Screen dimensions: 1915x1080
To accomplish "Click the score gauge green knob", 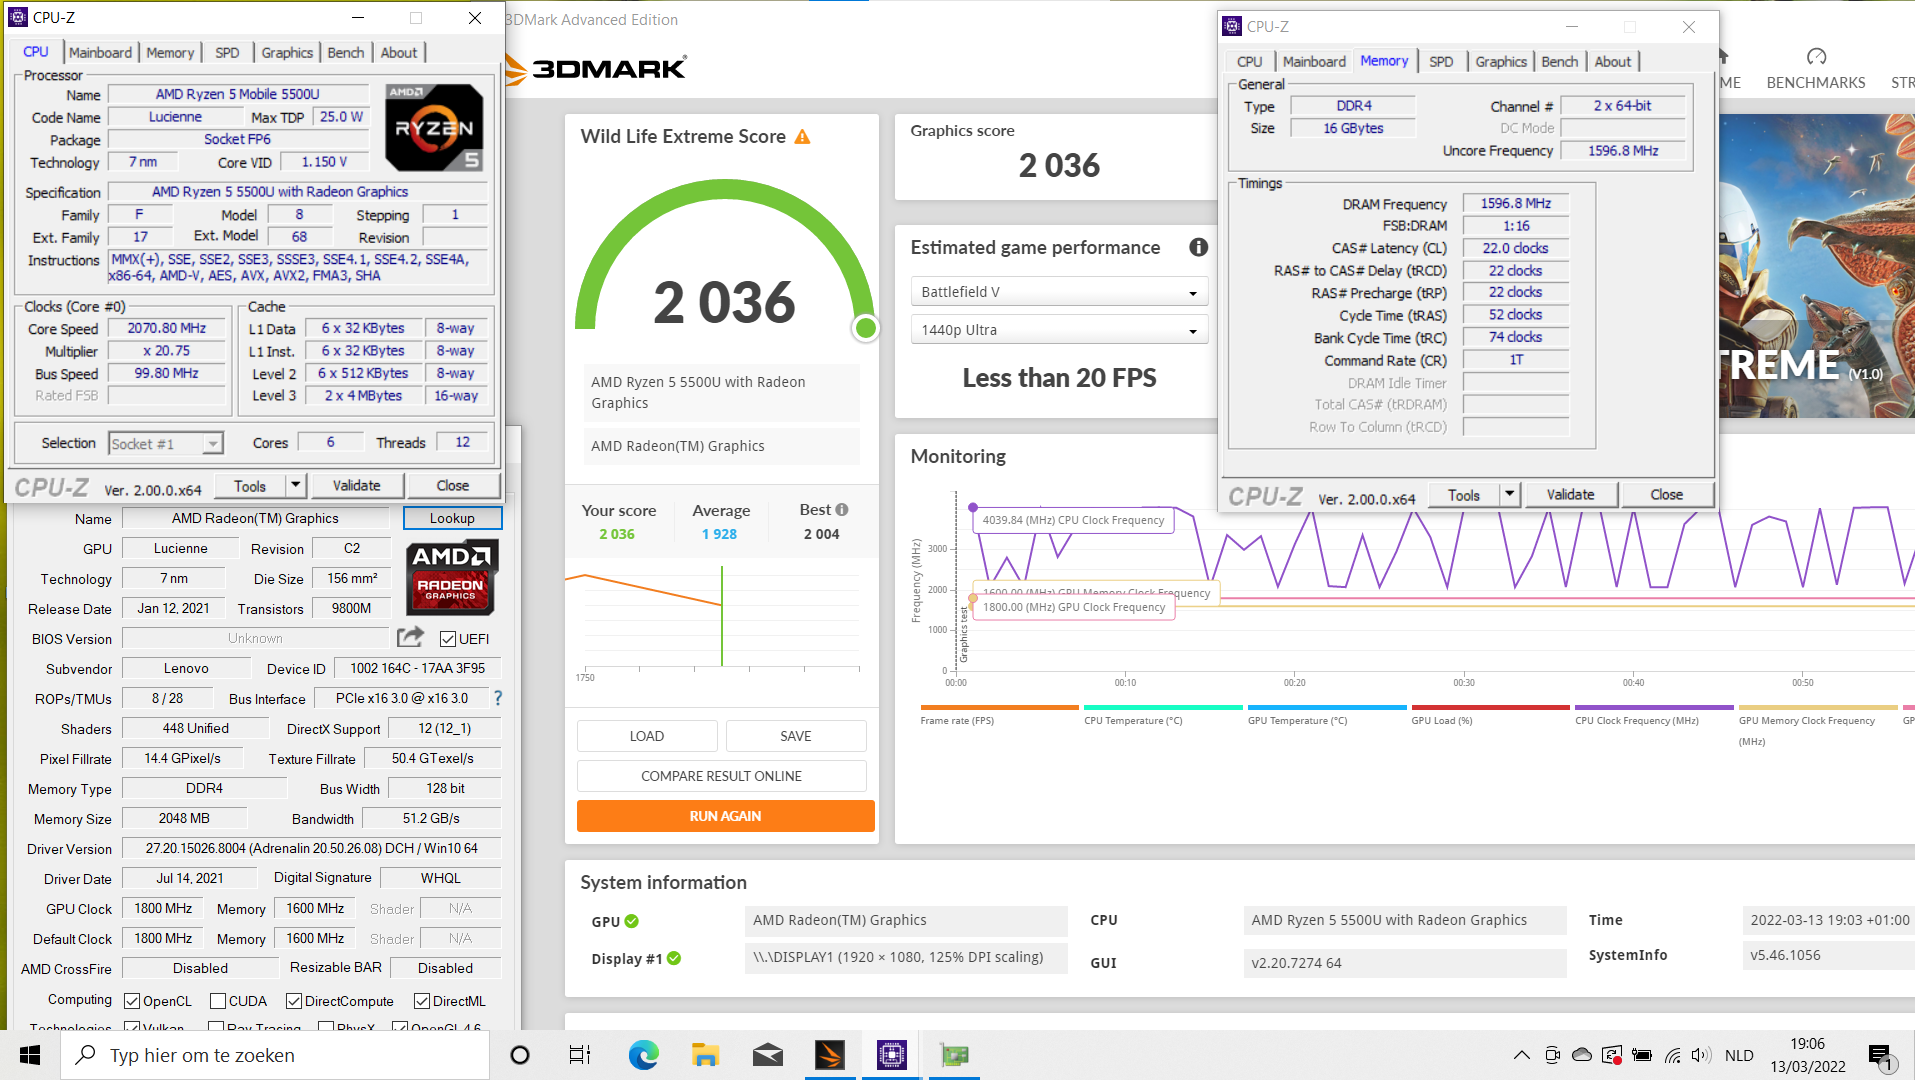I will click(866, 328).
